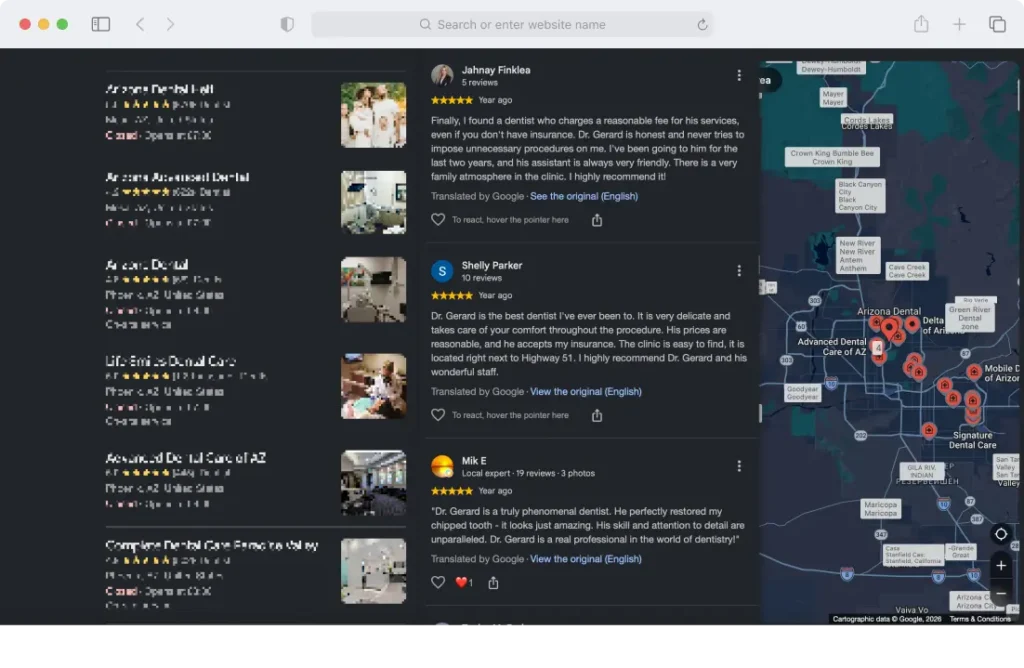
Task: Click the privacy shield icon in toolbar
Action: pos(287,24)
